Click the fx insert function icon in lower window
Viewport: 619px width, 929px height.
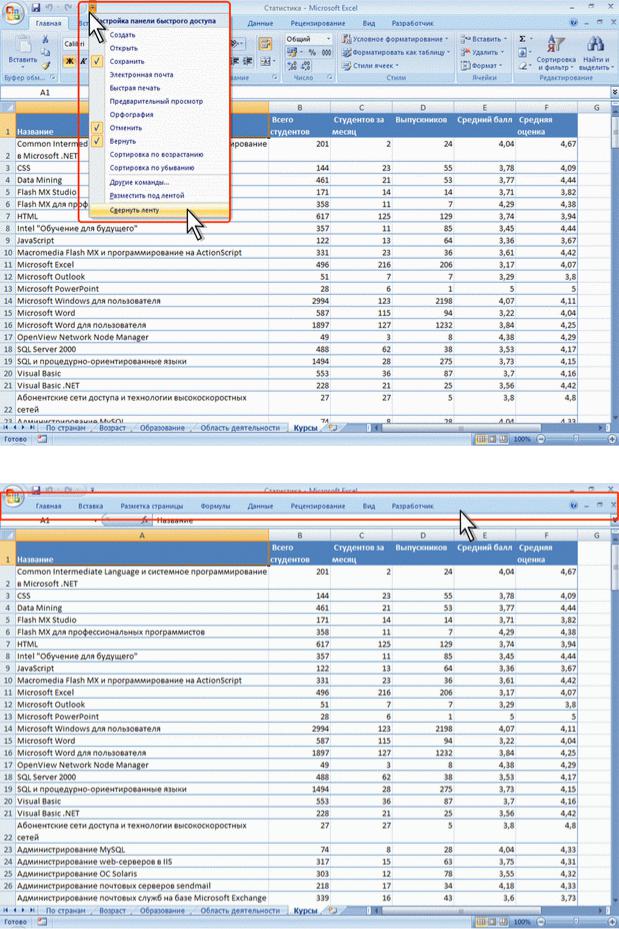click(x=145, y=520)
